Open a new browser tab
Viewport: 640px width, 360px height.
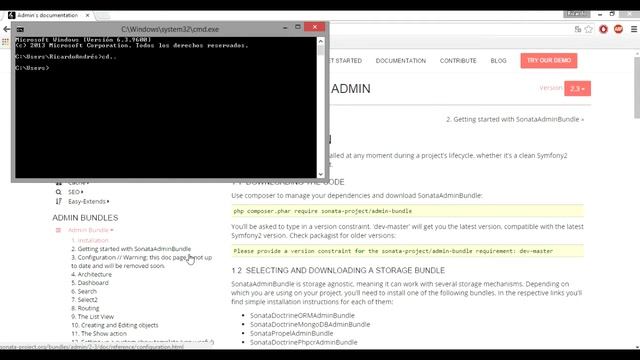[103, 16]
